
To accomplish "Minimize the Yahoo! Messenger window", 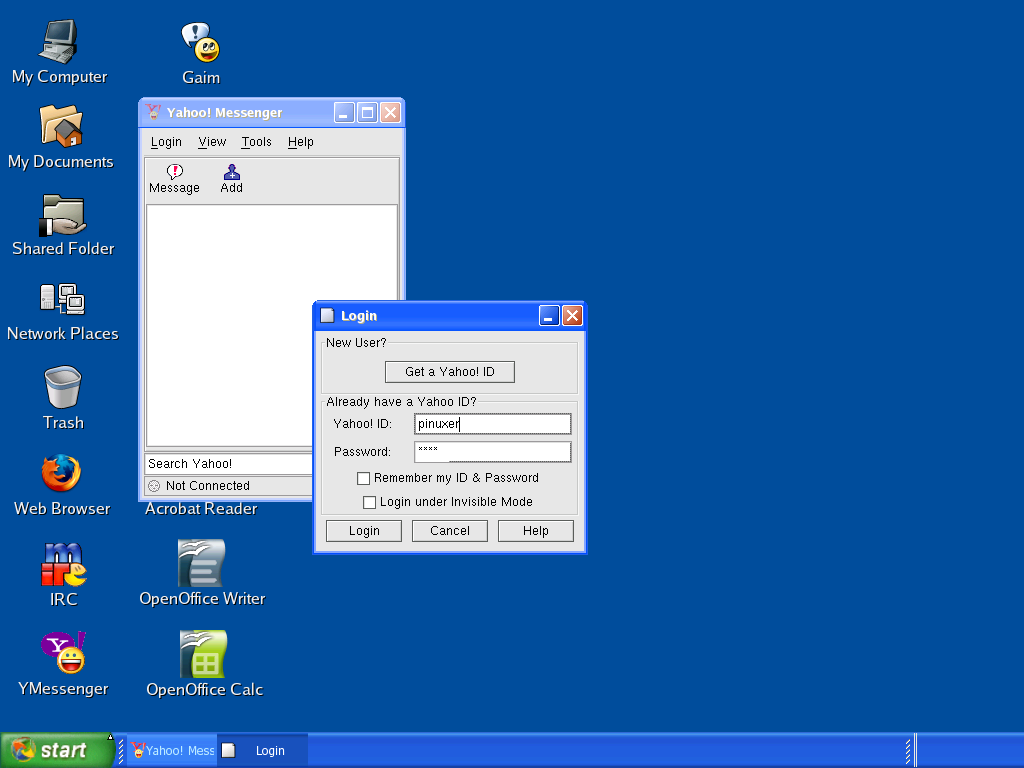I will pos(344,112).
